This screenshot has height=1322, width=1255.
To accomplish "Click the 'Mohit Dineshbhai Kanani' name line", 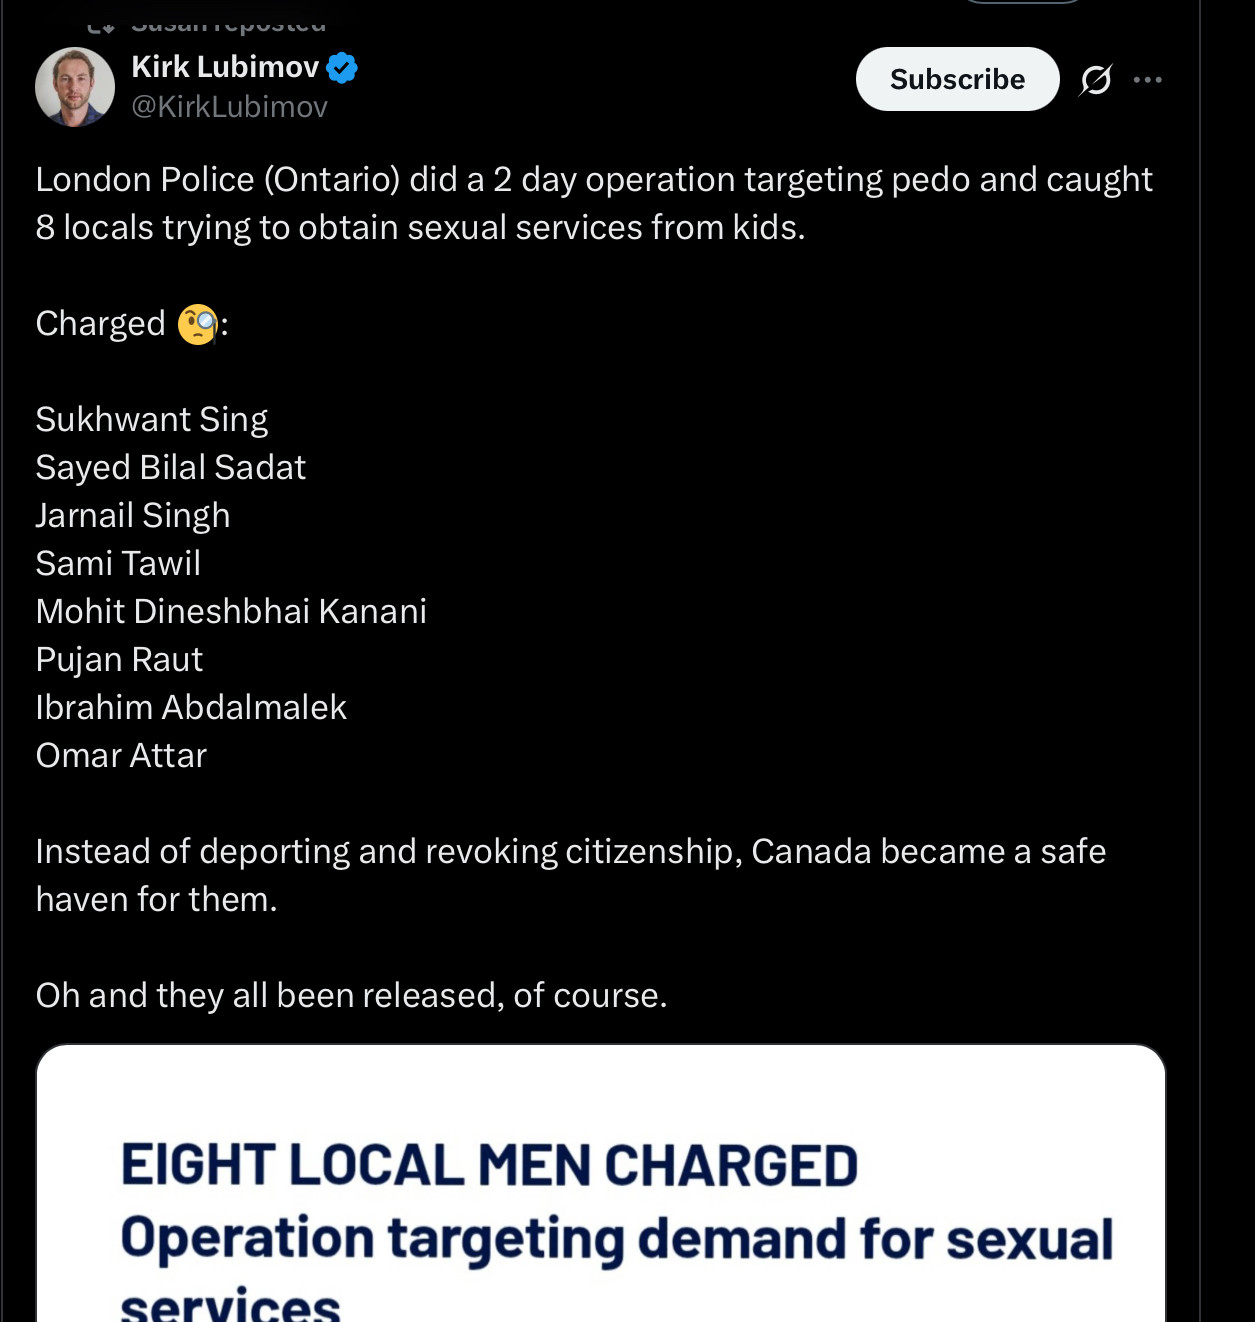I will pos(231,612).
